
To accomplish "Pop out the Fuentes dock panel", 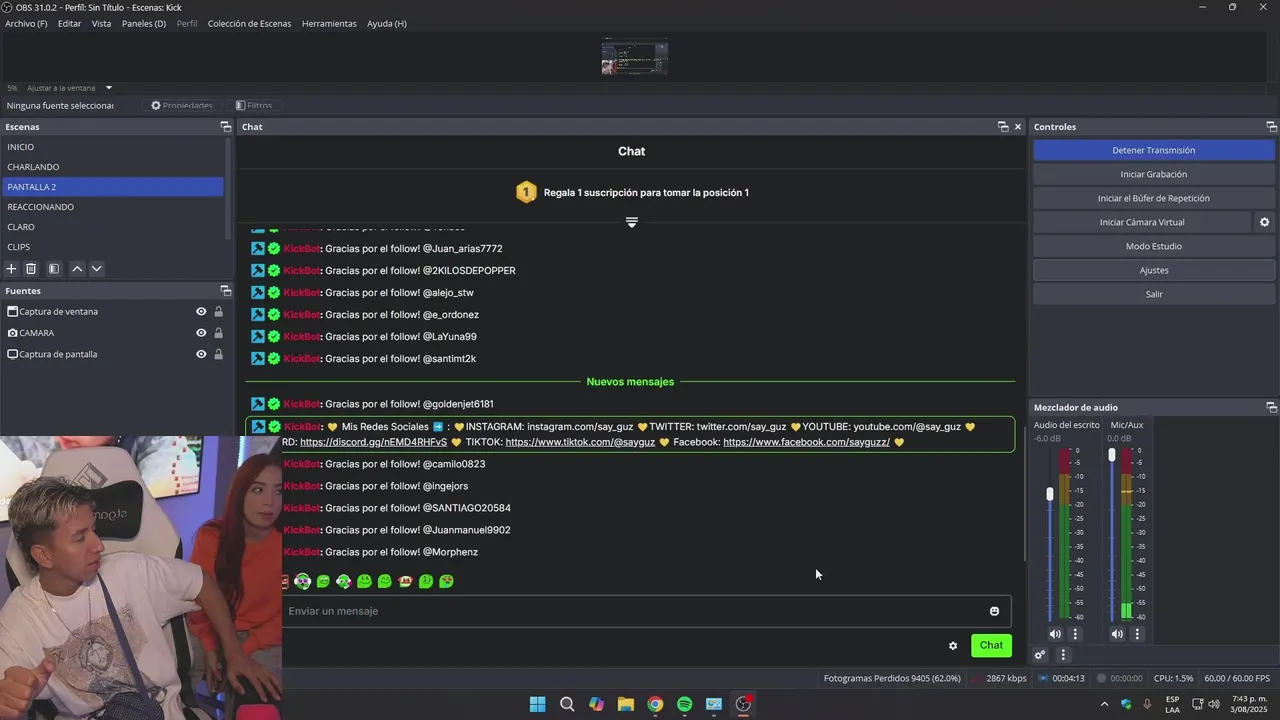I will (226, 291).
